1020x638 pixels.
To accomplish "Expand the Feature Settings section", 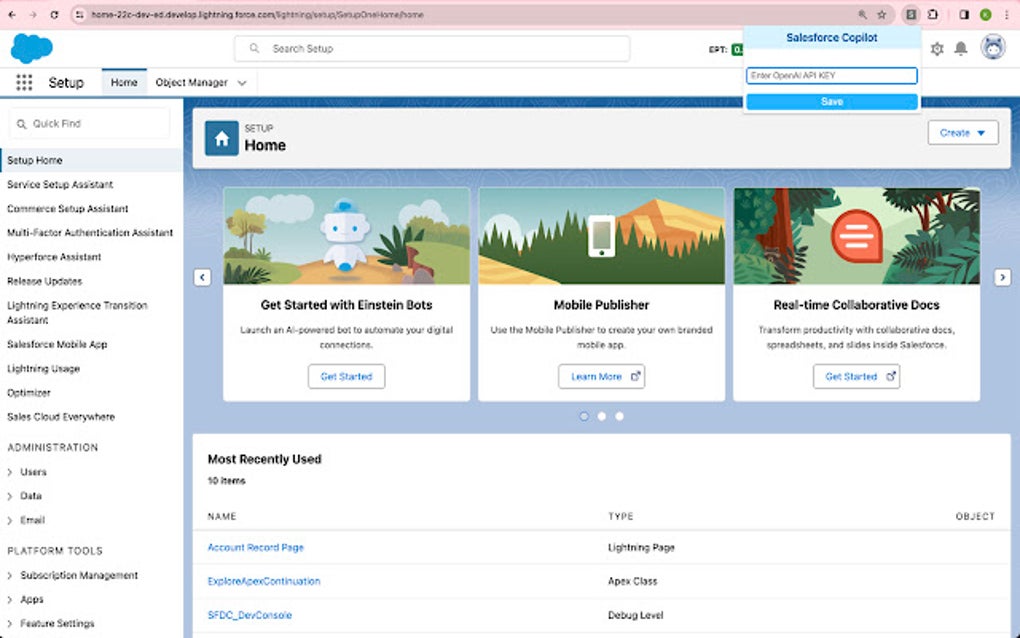I will click(57, 623).
